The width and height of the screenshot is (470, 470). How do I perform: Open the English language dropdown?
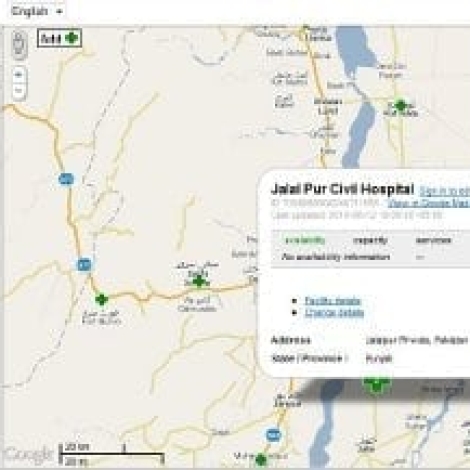pos(37,11)
